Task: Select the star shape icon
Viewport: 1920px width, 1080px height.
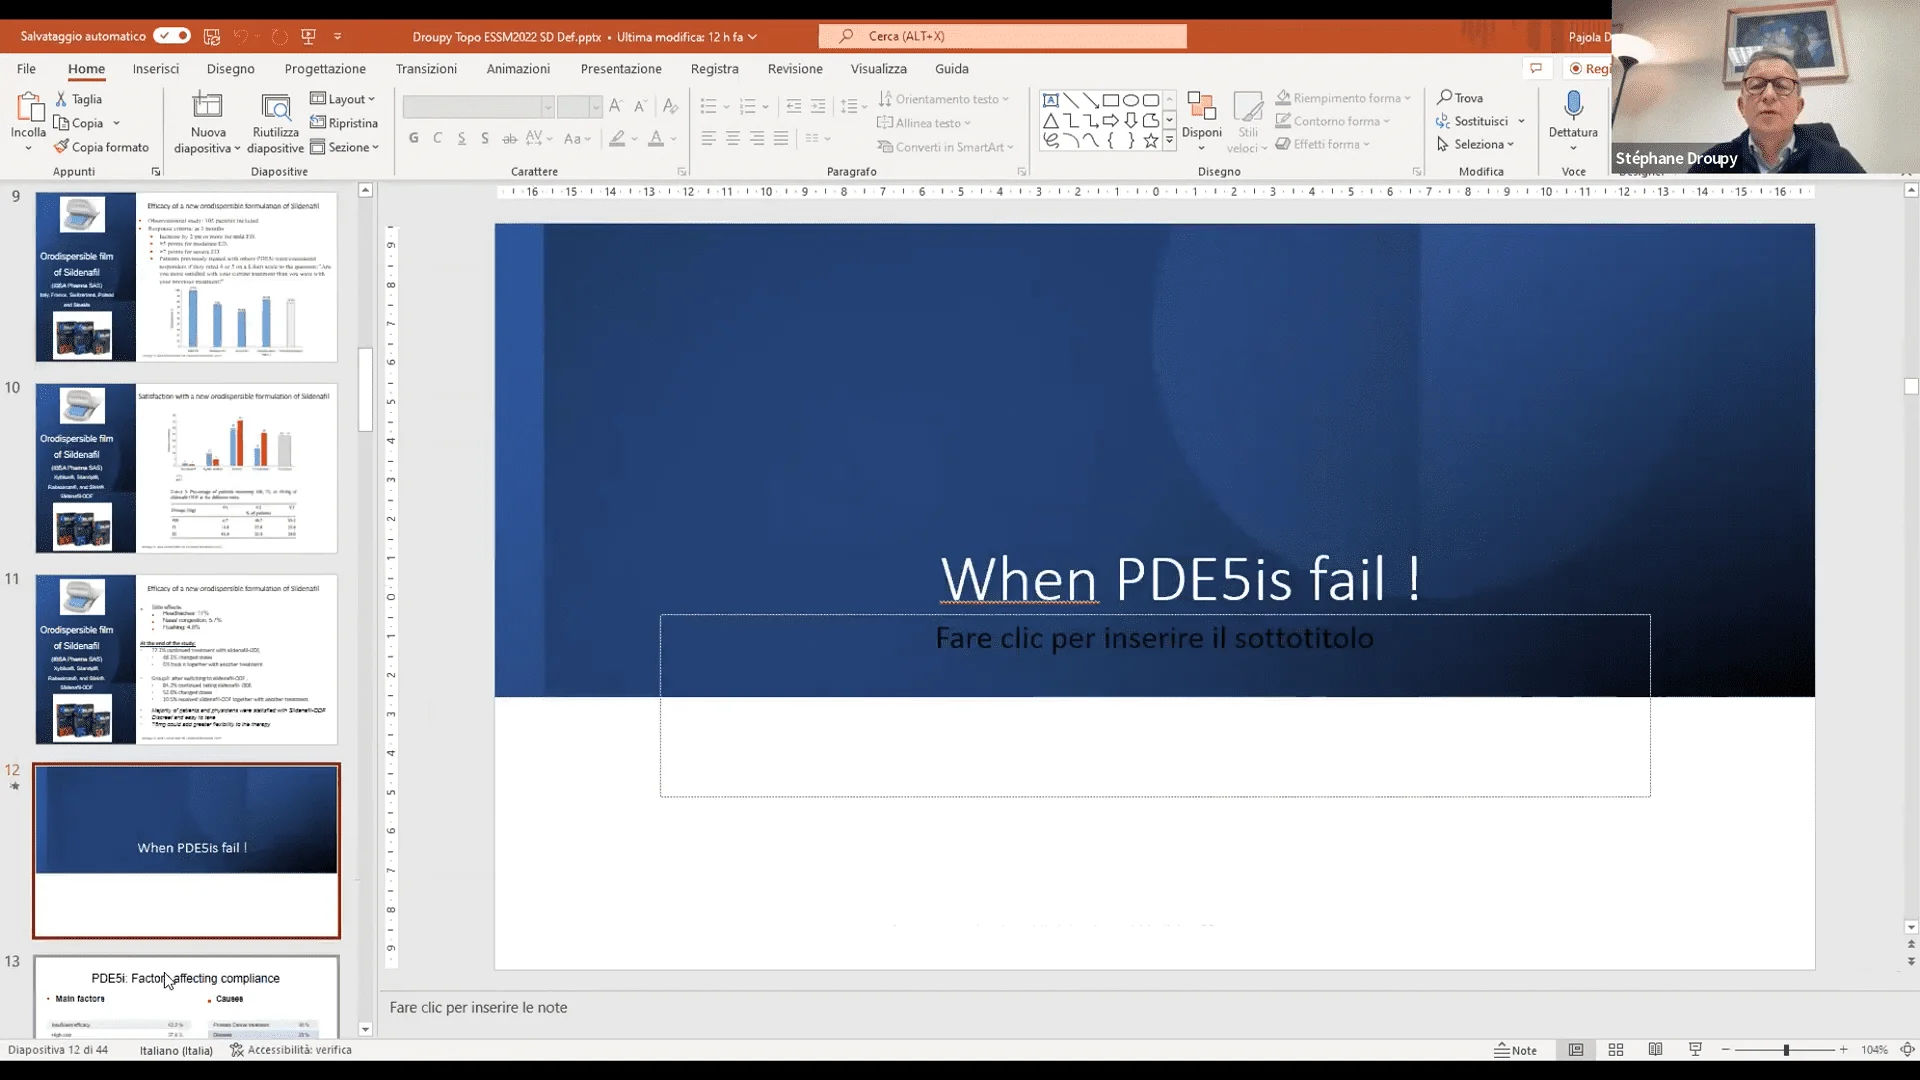Action: coord(1151,141)
